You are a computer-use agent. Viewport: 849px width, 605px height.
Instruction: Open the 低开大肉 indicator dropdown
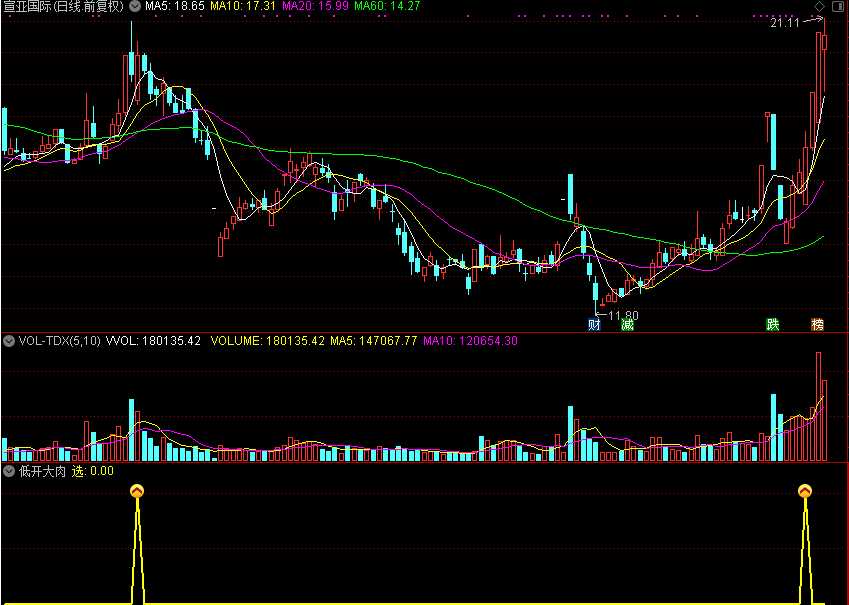(9, 471)
